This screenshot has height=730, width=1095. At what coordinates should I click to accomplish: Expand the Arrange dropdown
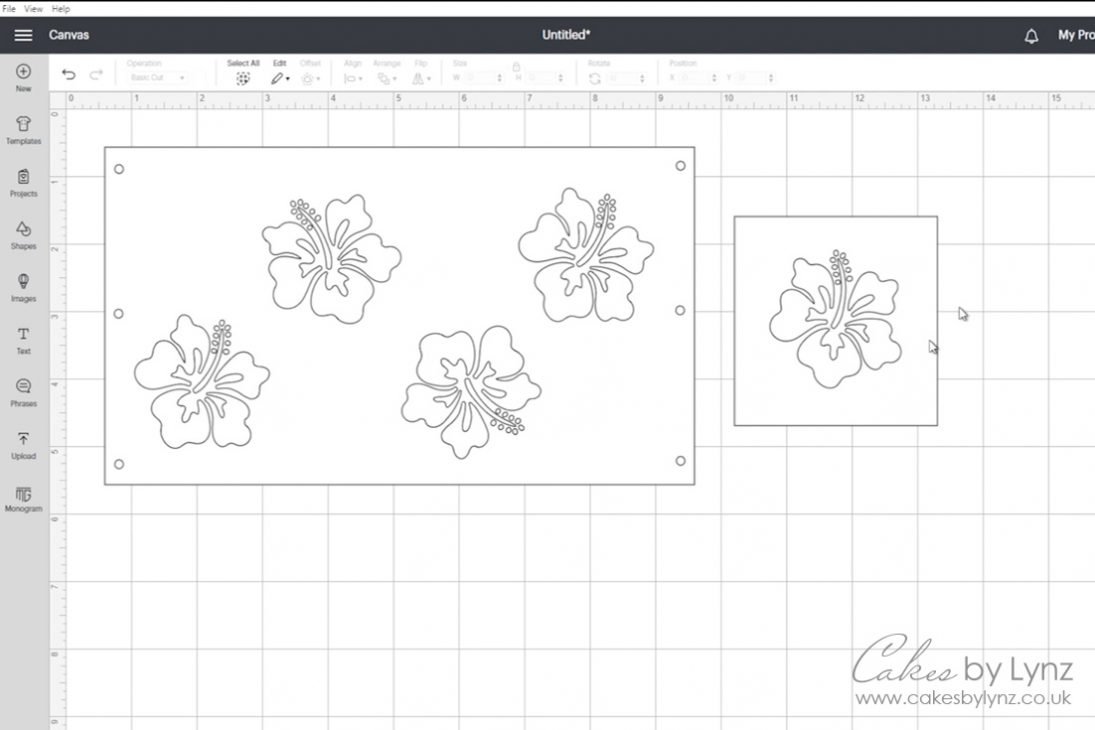(x=387, y=78)
